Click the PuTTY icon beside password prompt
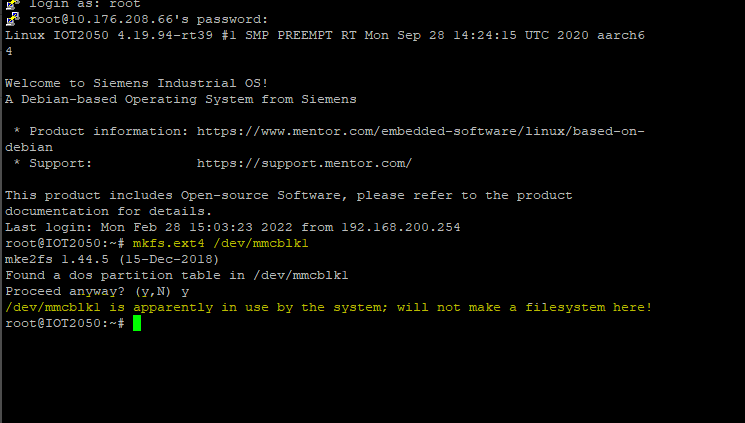745x423 pixels. click(11, 19)
